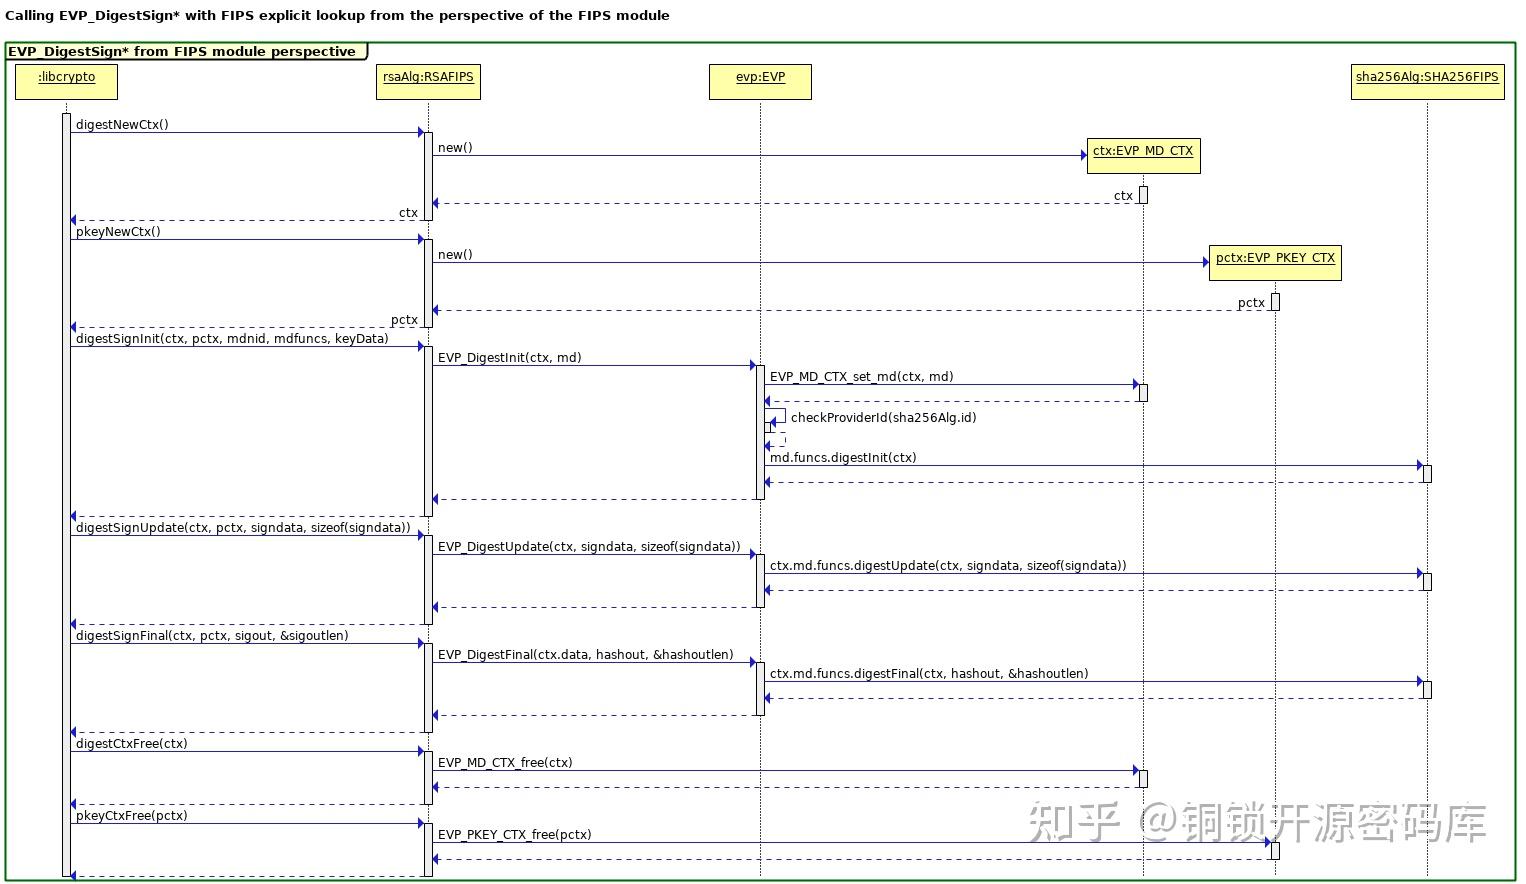1526x884 pixels.
Task: Select the EVP_DigestUpdate message label
Action: pos(588,546)
